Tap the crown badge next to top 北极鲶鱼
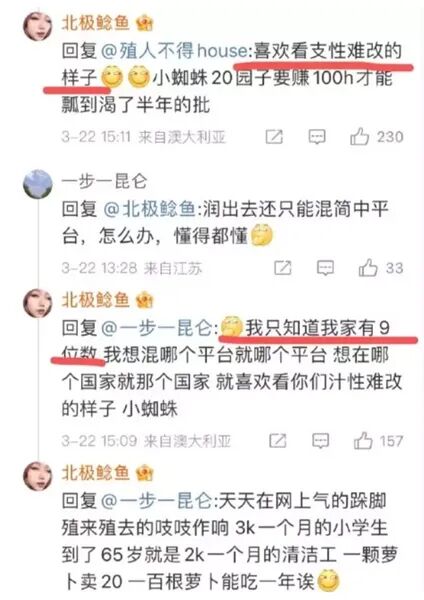 coord(144,23)
